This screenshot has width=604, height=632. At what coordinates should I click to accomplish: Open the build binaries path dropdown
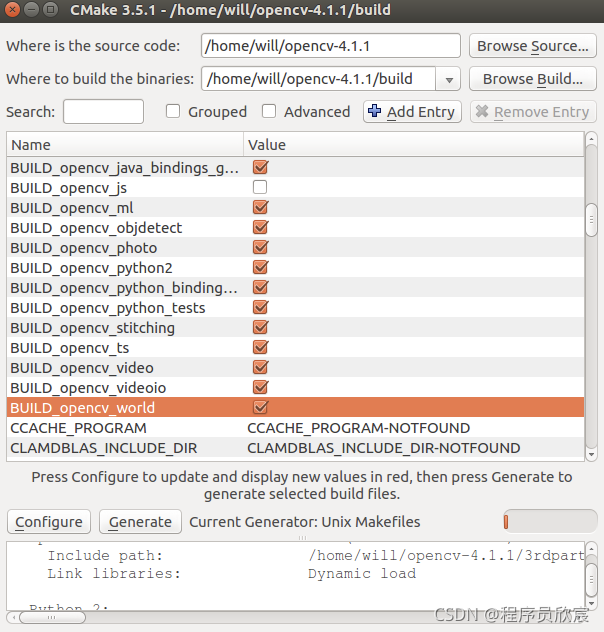449,79
